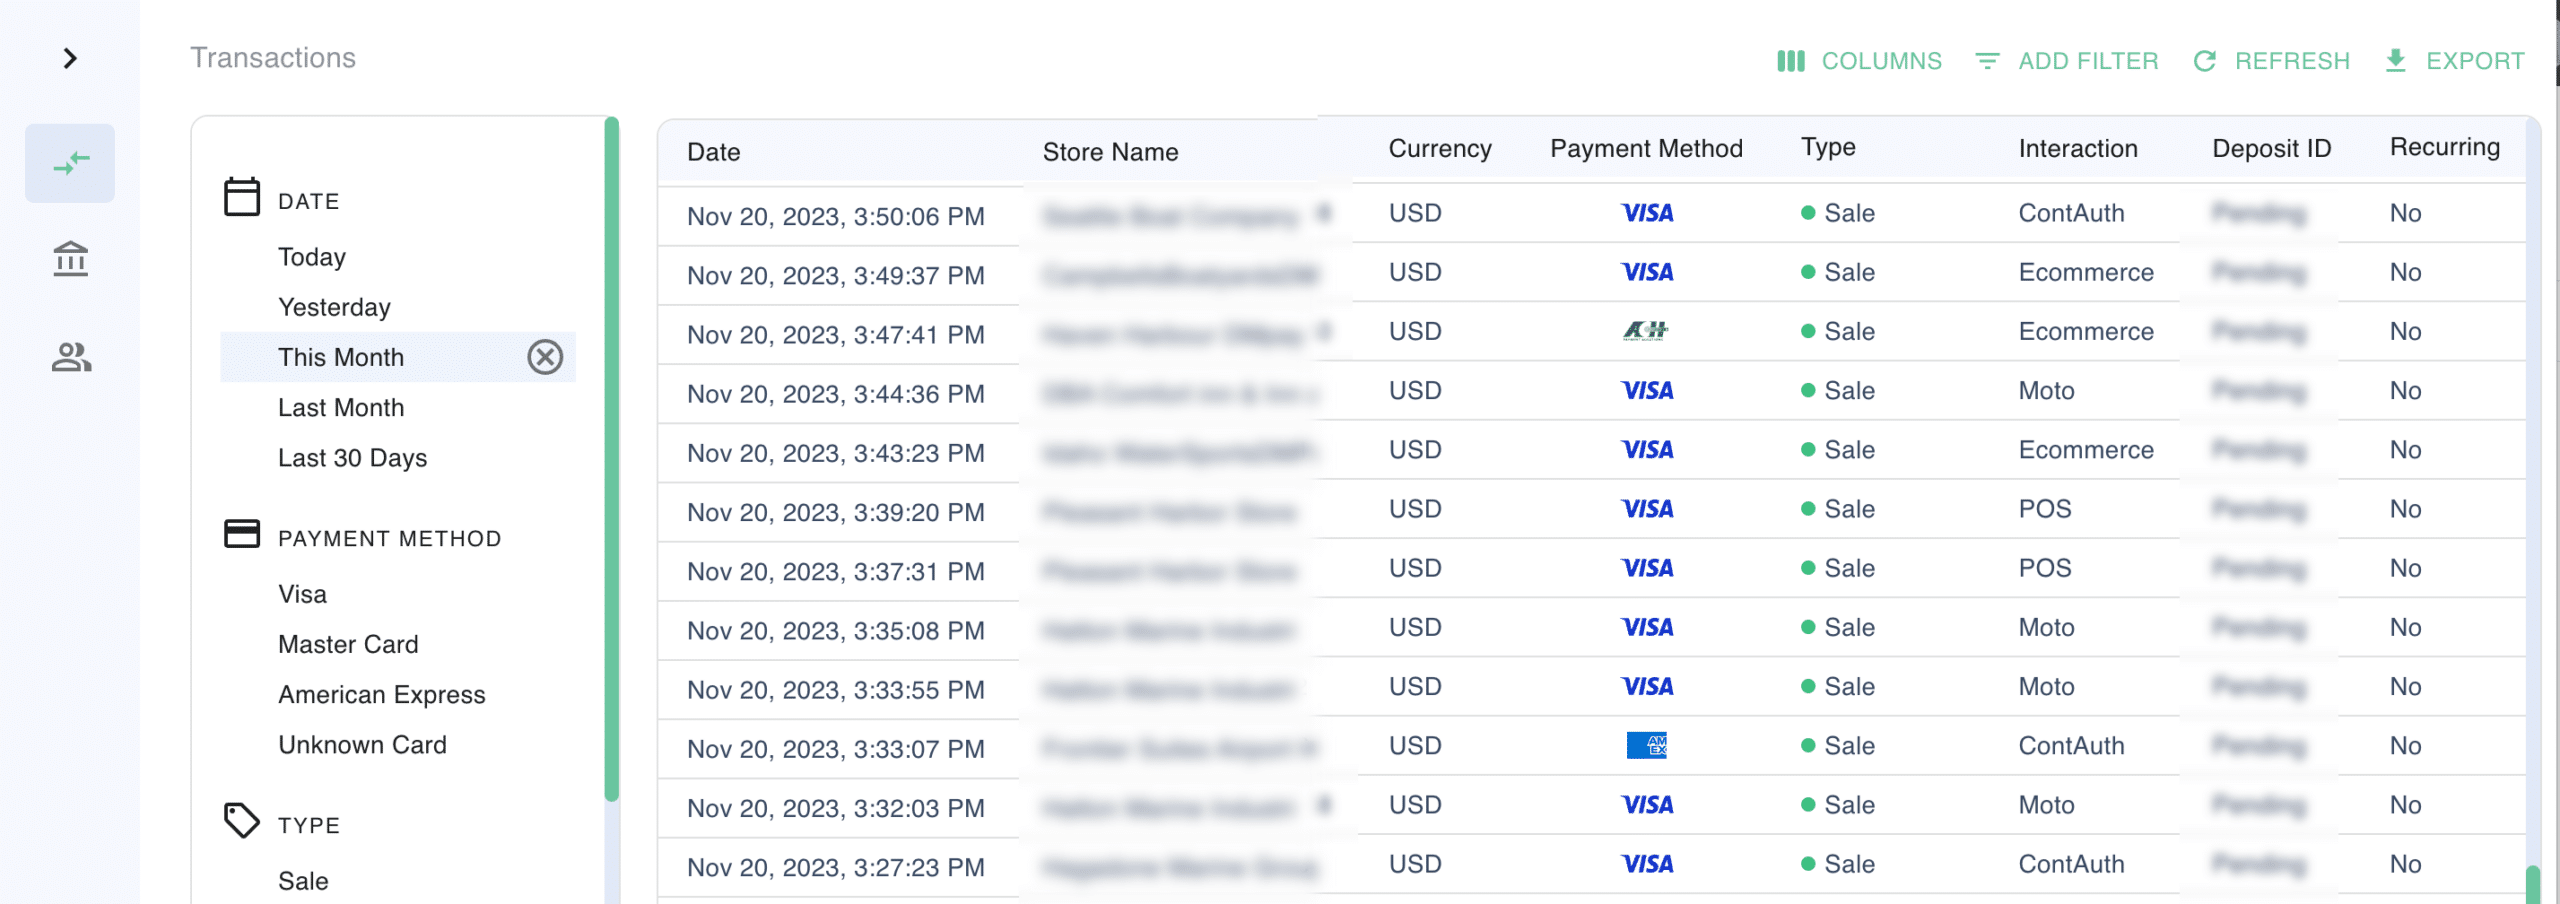2560x904 pixels.
Task: Select the Unknown Card filter link
Action: [x=362, y=744]
